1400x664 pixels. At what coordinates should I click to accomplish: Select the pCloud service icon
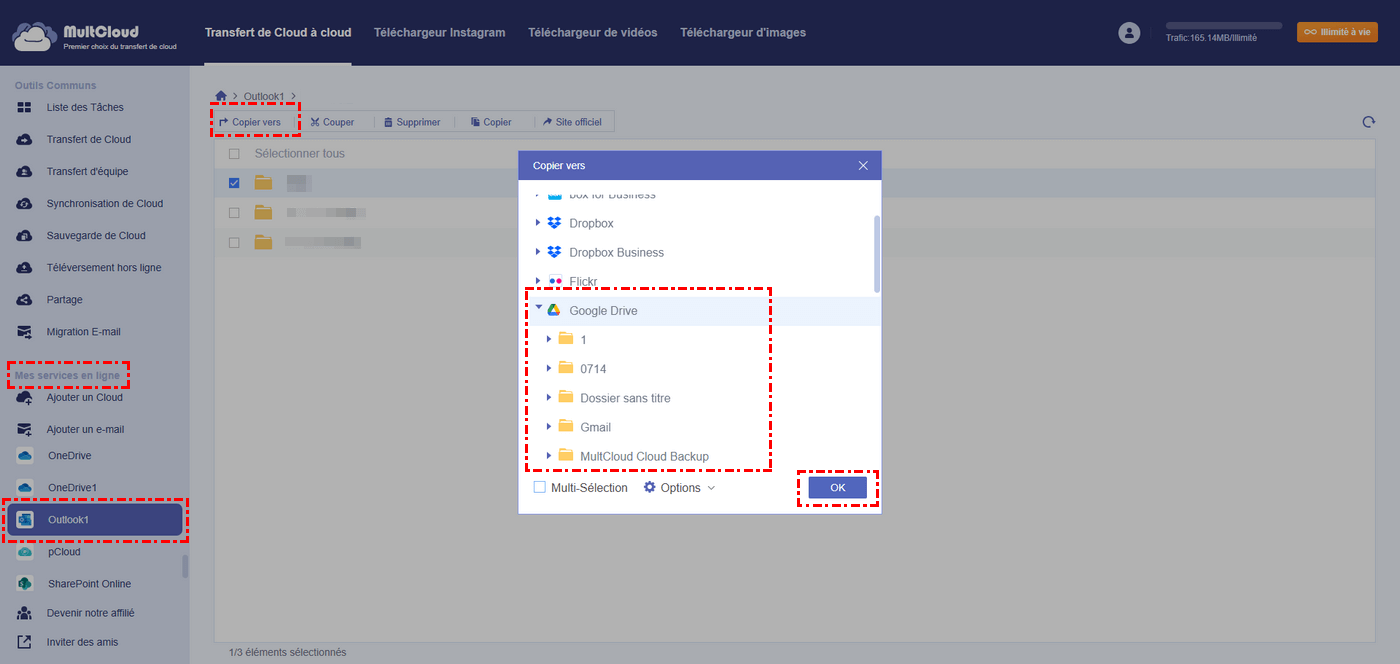point(25,551)
